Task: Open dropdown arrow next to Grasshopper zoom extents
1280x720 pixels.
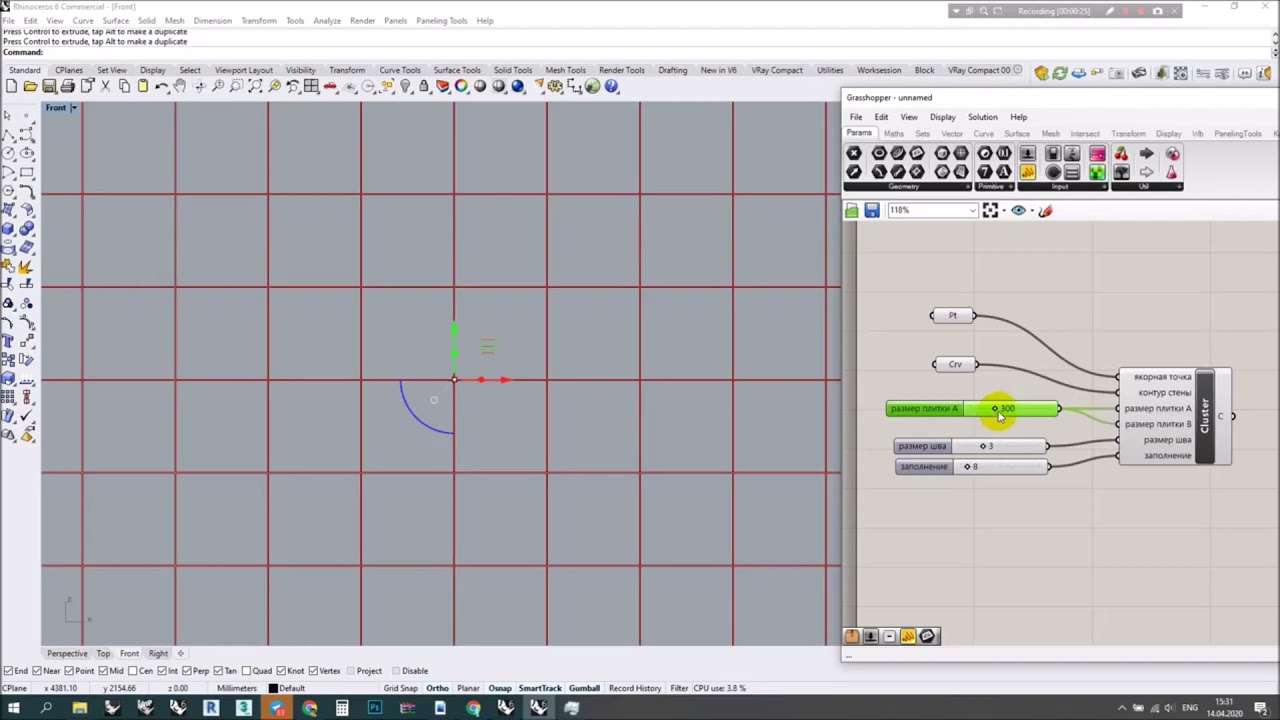Action: point(1004,210)
